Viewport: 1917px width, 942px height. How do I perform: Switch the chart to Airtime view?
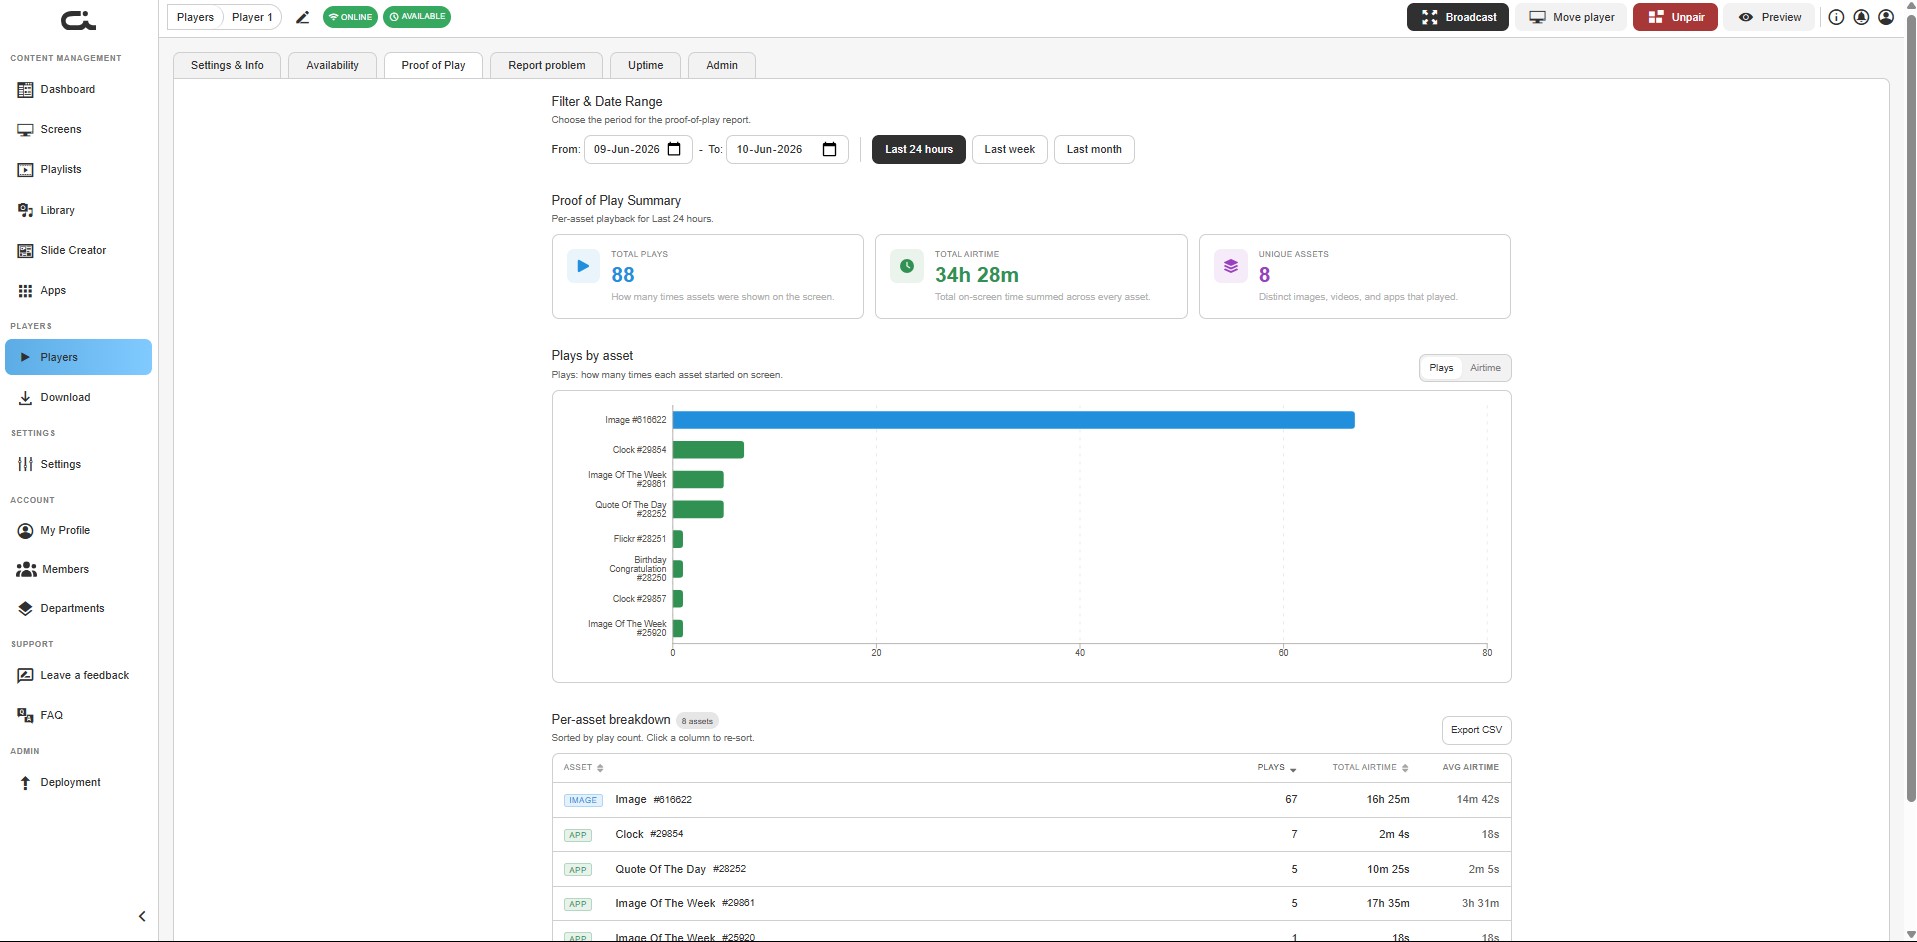[x=1485, y=368]
